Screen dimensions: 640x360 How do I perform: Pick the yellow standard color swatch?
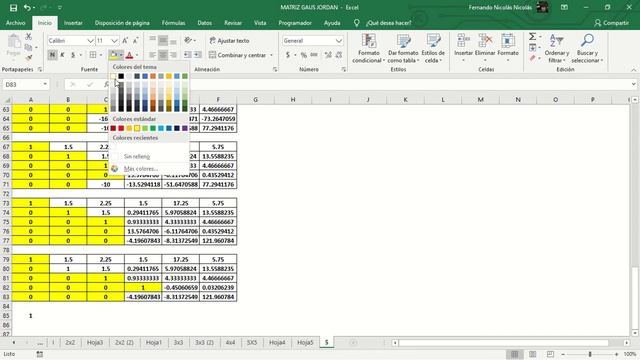[137, 128]
